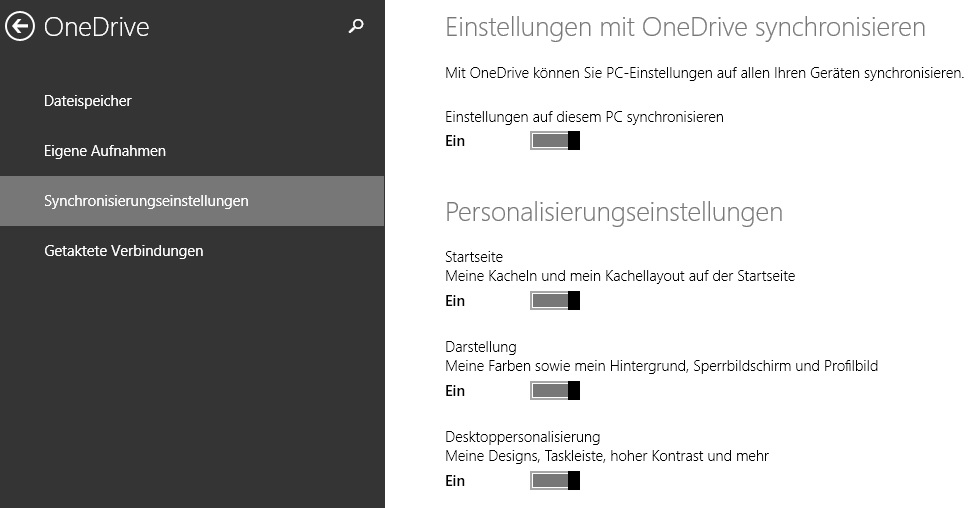The width and height of the screenshot is (977, 508).
Task: Toggle Einstellungen auf diesem PC synchronisieren switch
Action: click(x=555, y=141)
